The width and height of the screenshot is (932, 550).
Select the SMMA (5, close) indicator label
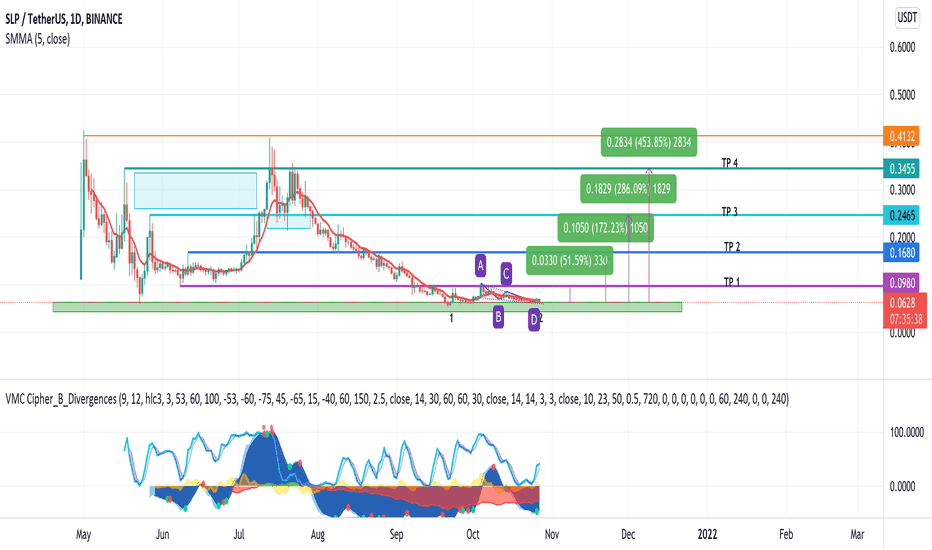tap(37, 39)
